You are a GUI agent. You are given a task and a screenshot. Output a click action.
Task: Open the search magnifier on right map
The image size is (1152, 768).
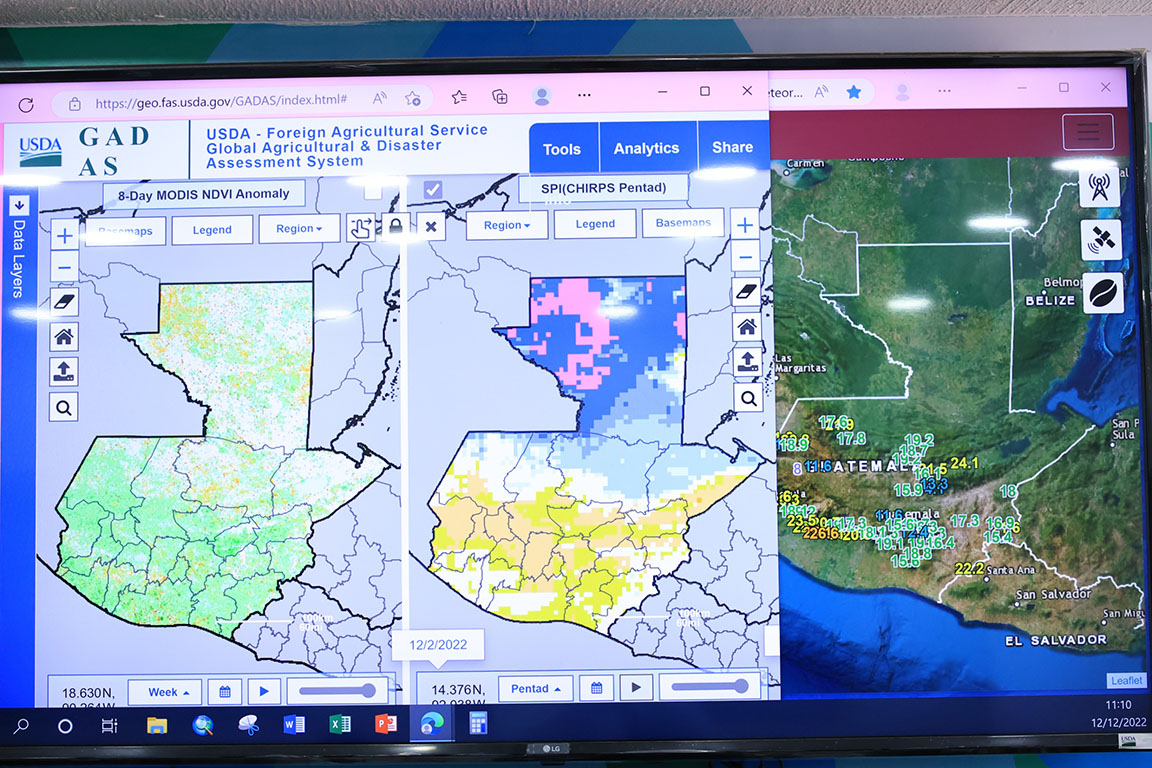coord(746,398)
